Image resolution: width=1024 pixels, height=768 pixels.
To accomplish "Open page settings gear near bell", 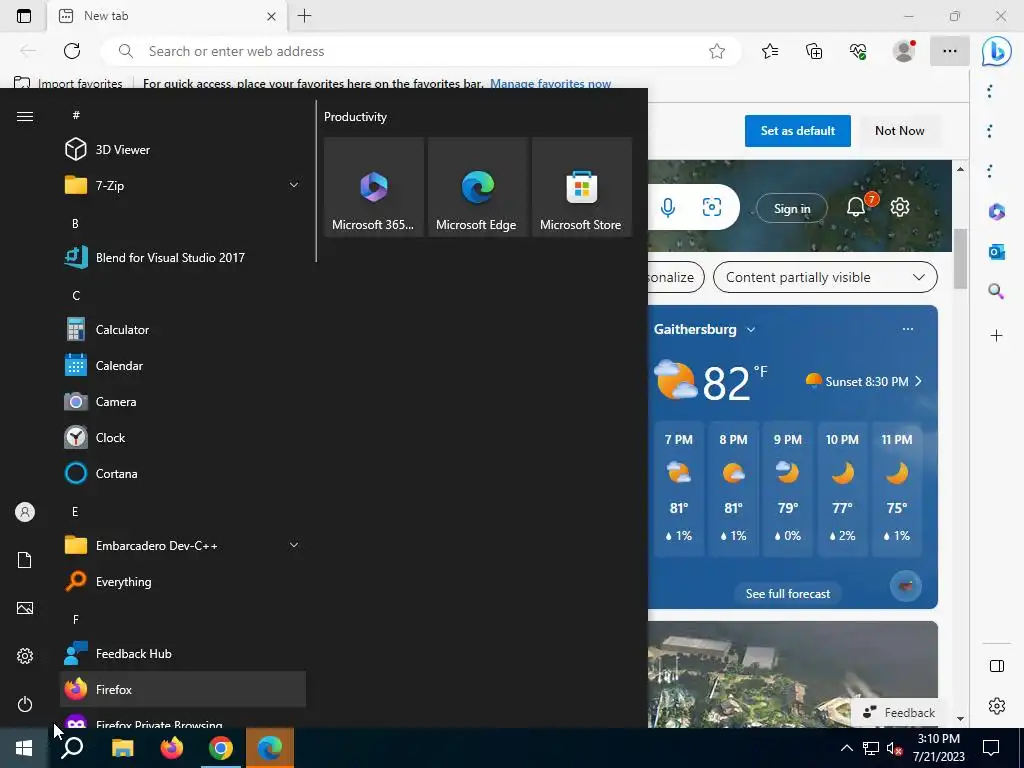I will point(900,207).
